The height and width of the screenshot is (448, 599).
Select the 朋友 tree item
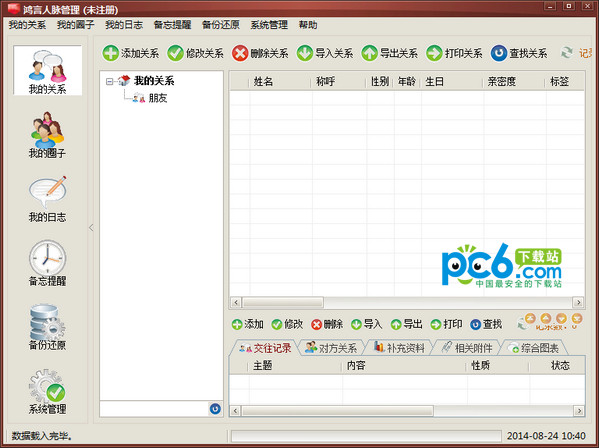click(158, 98)
